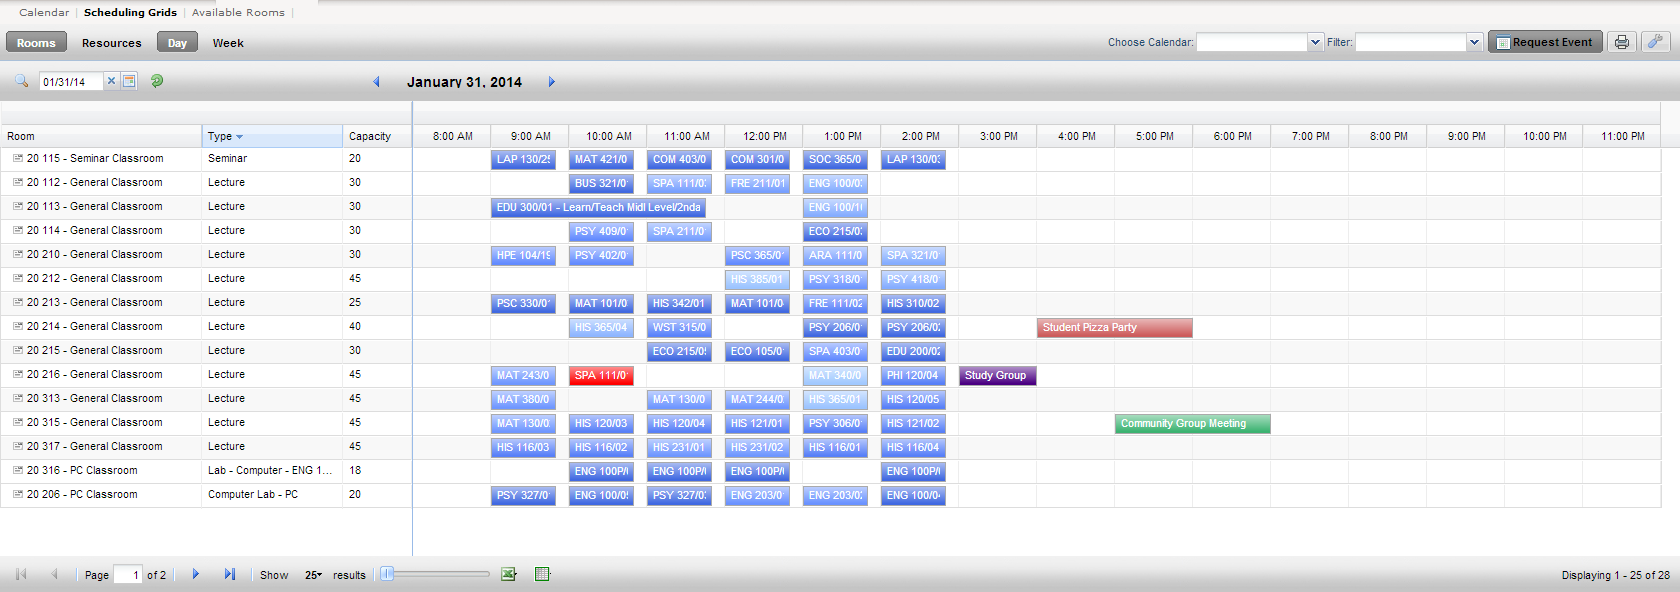Image resolution: width=1680 pixels, height=592 pixels.
Task: Open WST 315 event in room 20 214
Action: (x=679, y=327)
